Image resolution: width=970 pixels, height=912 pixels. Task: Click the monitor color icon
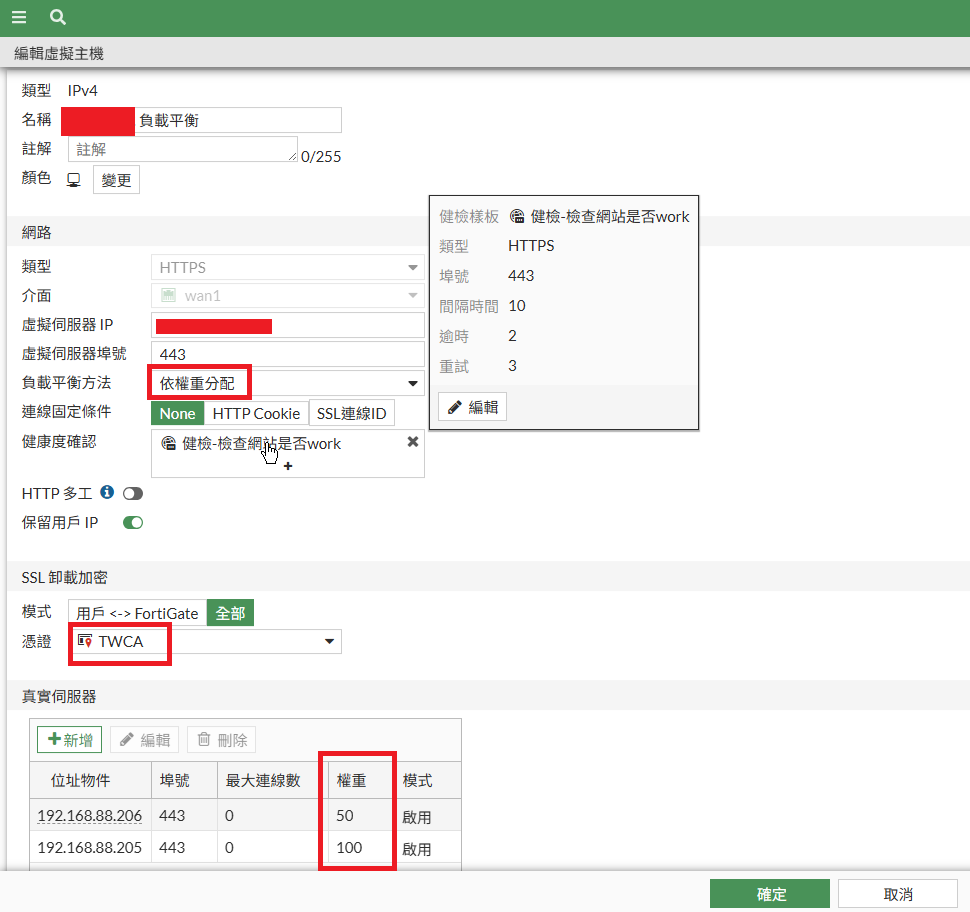(x=74, y=180)
